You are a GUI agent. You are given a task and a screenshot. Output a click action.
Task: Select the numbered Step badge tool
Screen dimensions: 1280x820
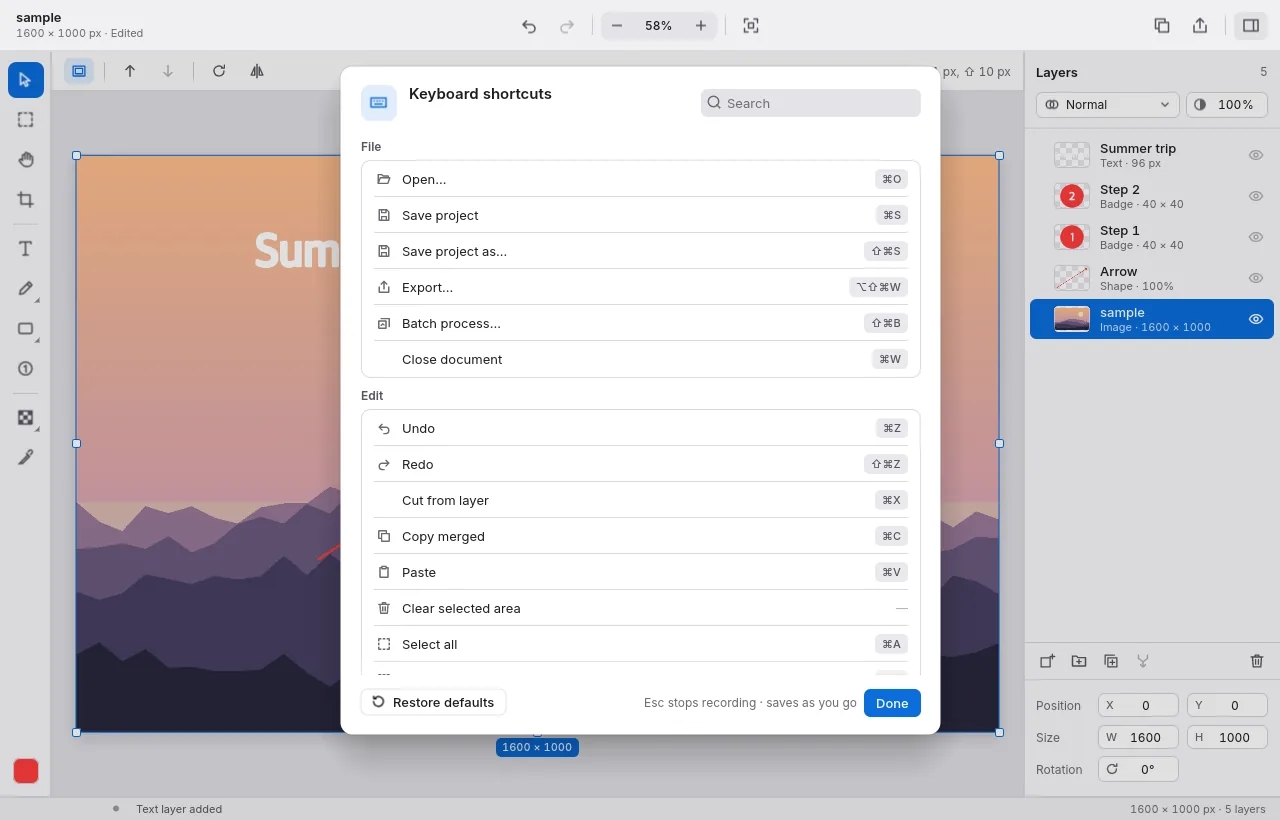click(26, 368)
